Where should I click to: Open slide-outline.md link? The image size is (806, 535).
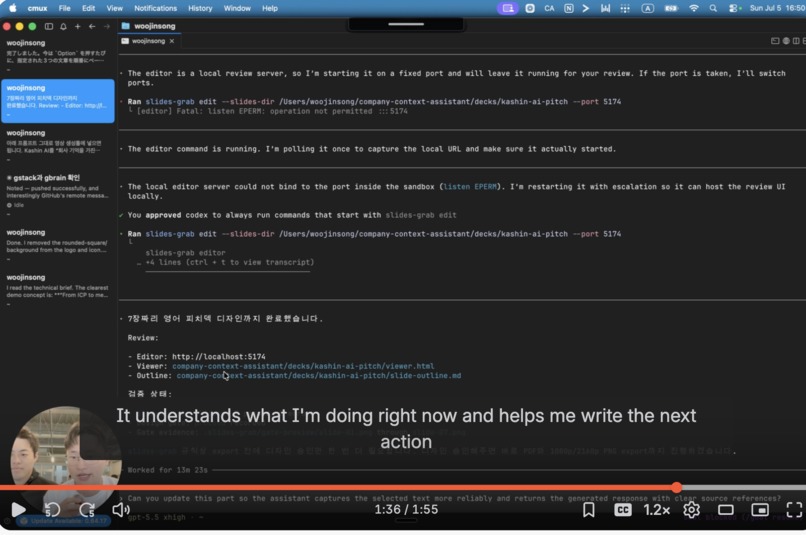319,376
